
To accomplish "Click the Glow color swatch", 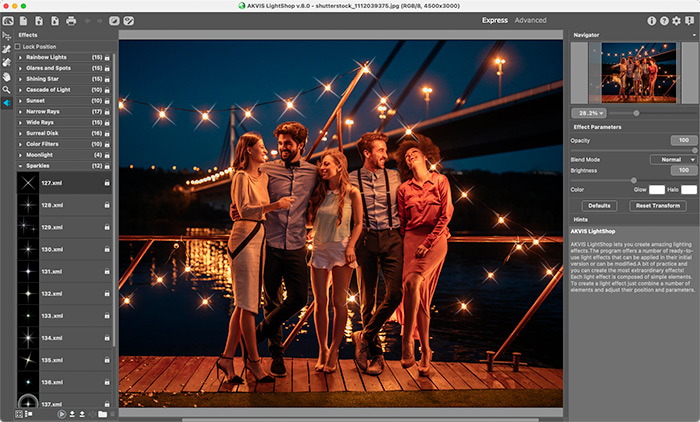I will tap(656, 189).
